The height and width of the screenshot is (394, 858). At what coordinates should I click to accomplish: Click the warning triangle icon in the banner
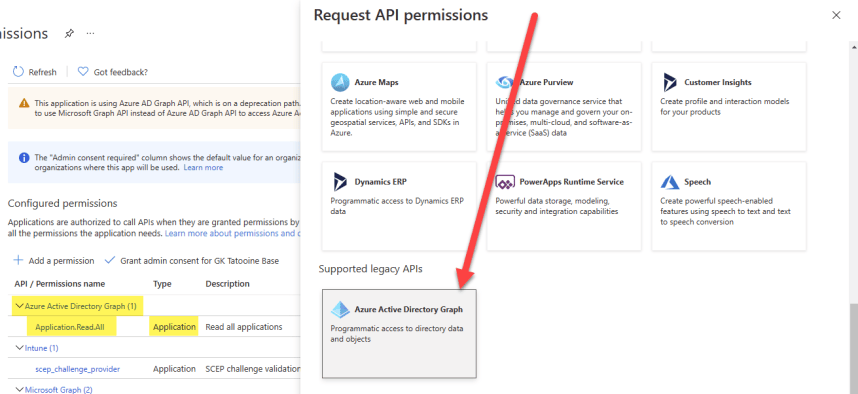[x=24, y=103]
